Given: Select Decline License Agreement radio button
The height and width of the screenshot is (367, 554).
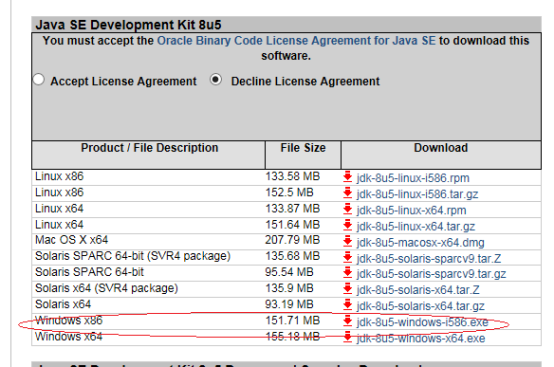Looking at the screenshot, I should (x=216, y=79).
